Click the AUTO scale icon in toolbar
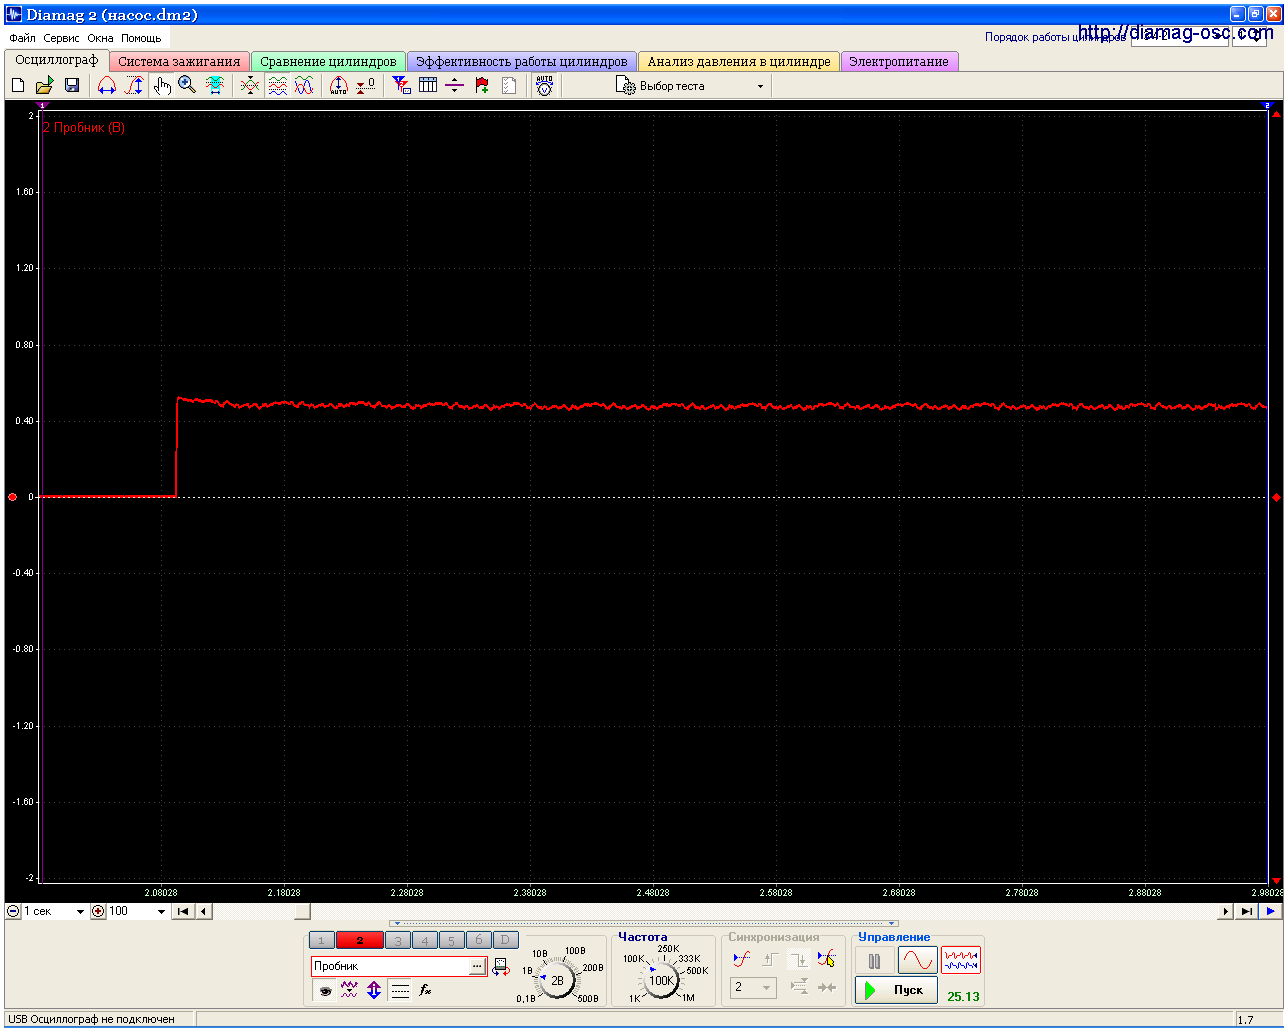1288x1032 pixels. (x=339, y=86)
